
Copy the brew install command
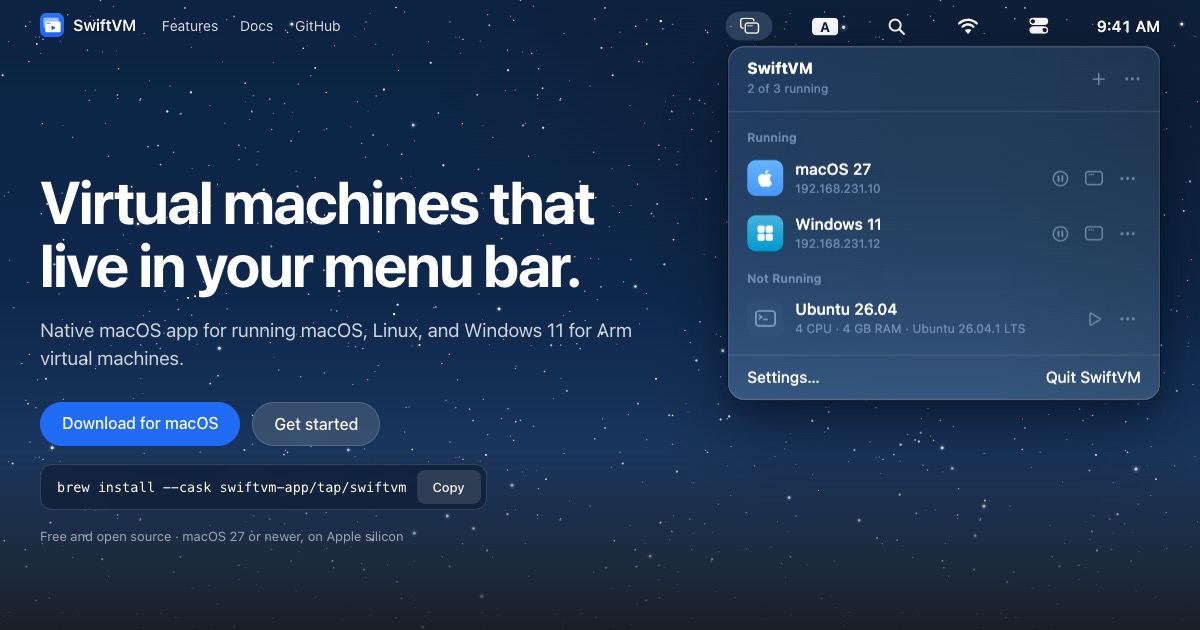448,487
